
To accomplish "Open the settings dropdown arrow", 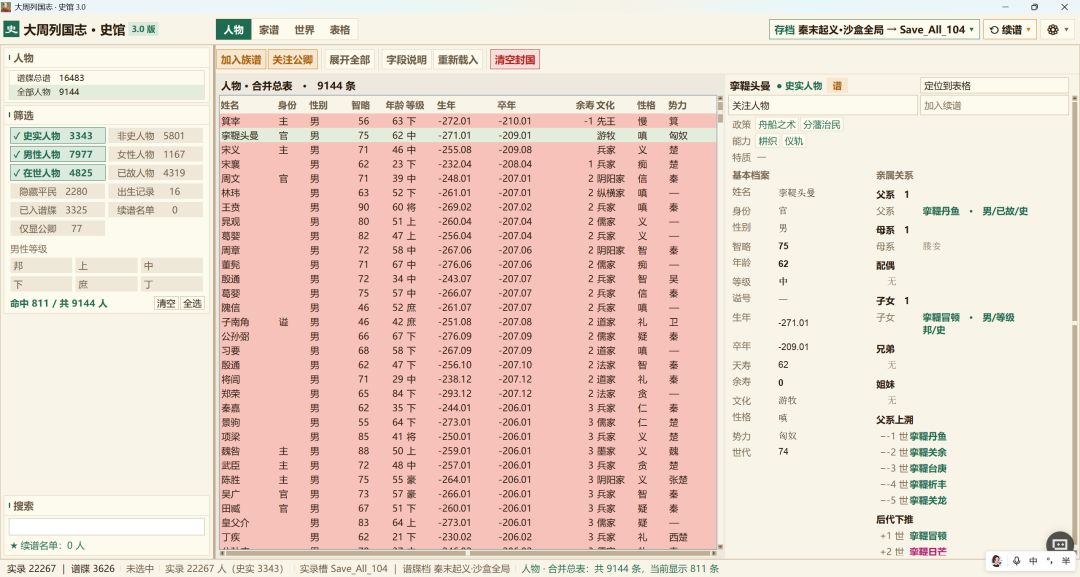I will 1067,30.
